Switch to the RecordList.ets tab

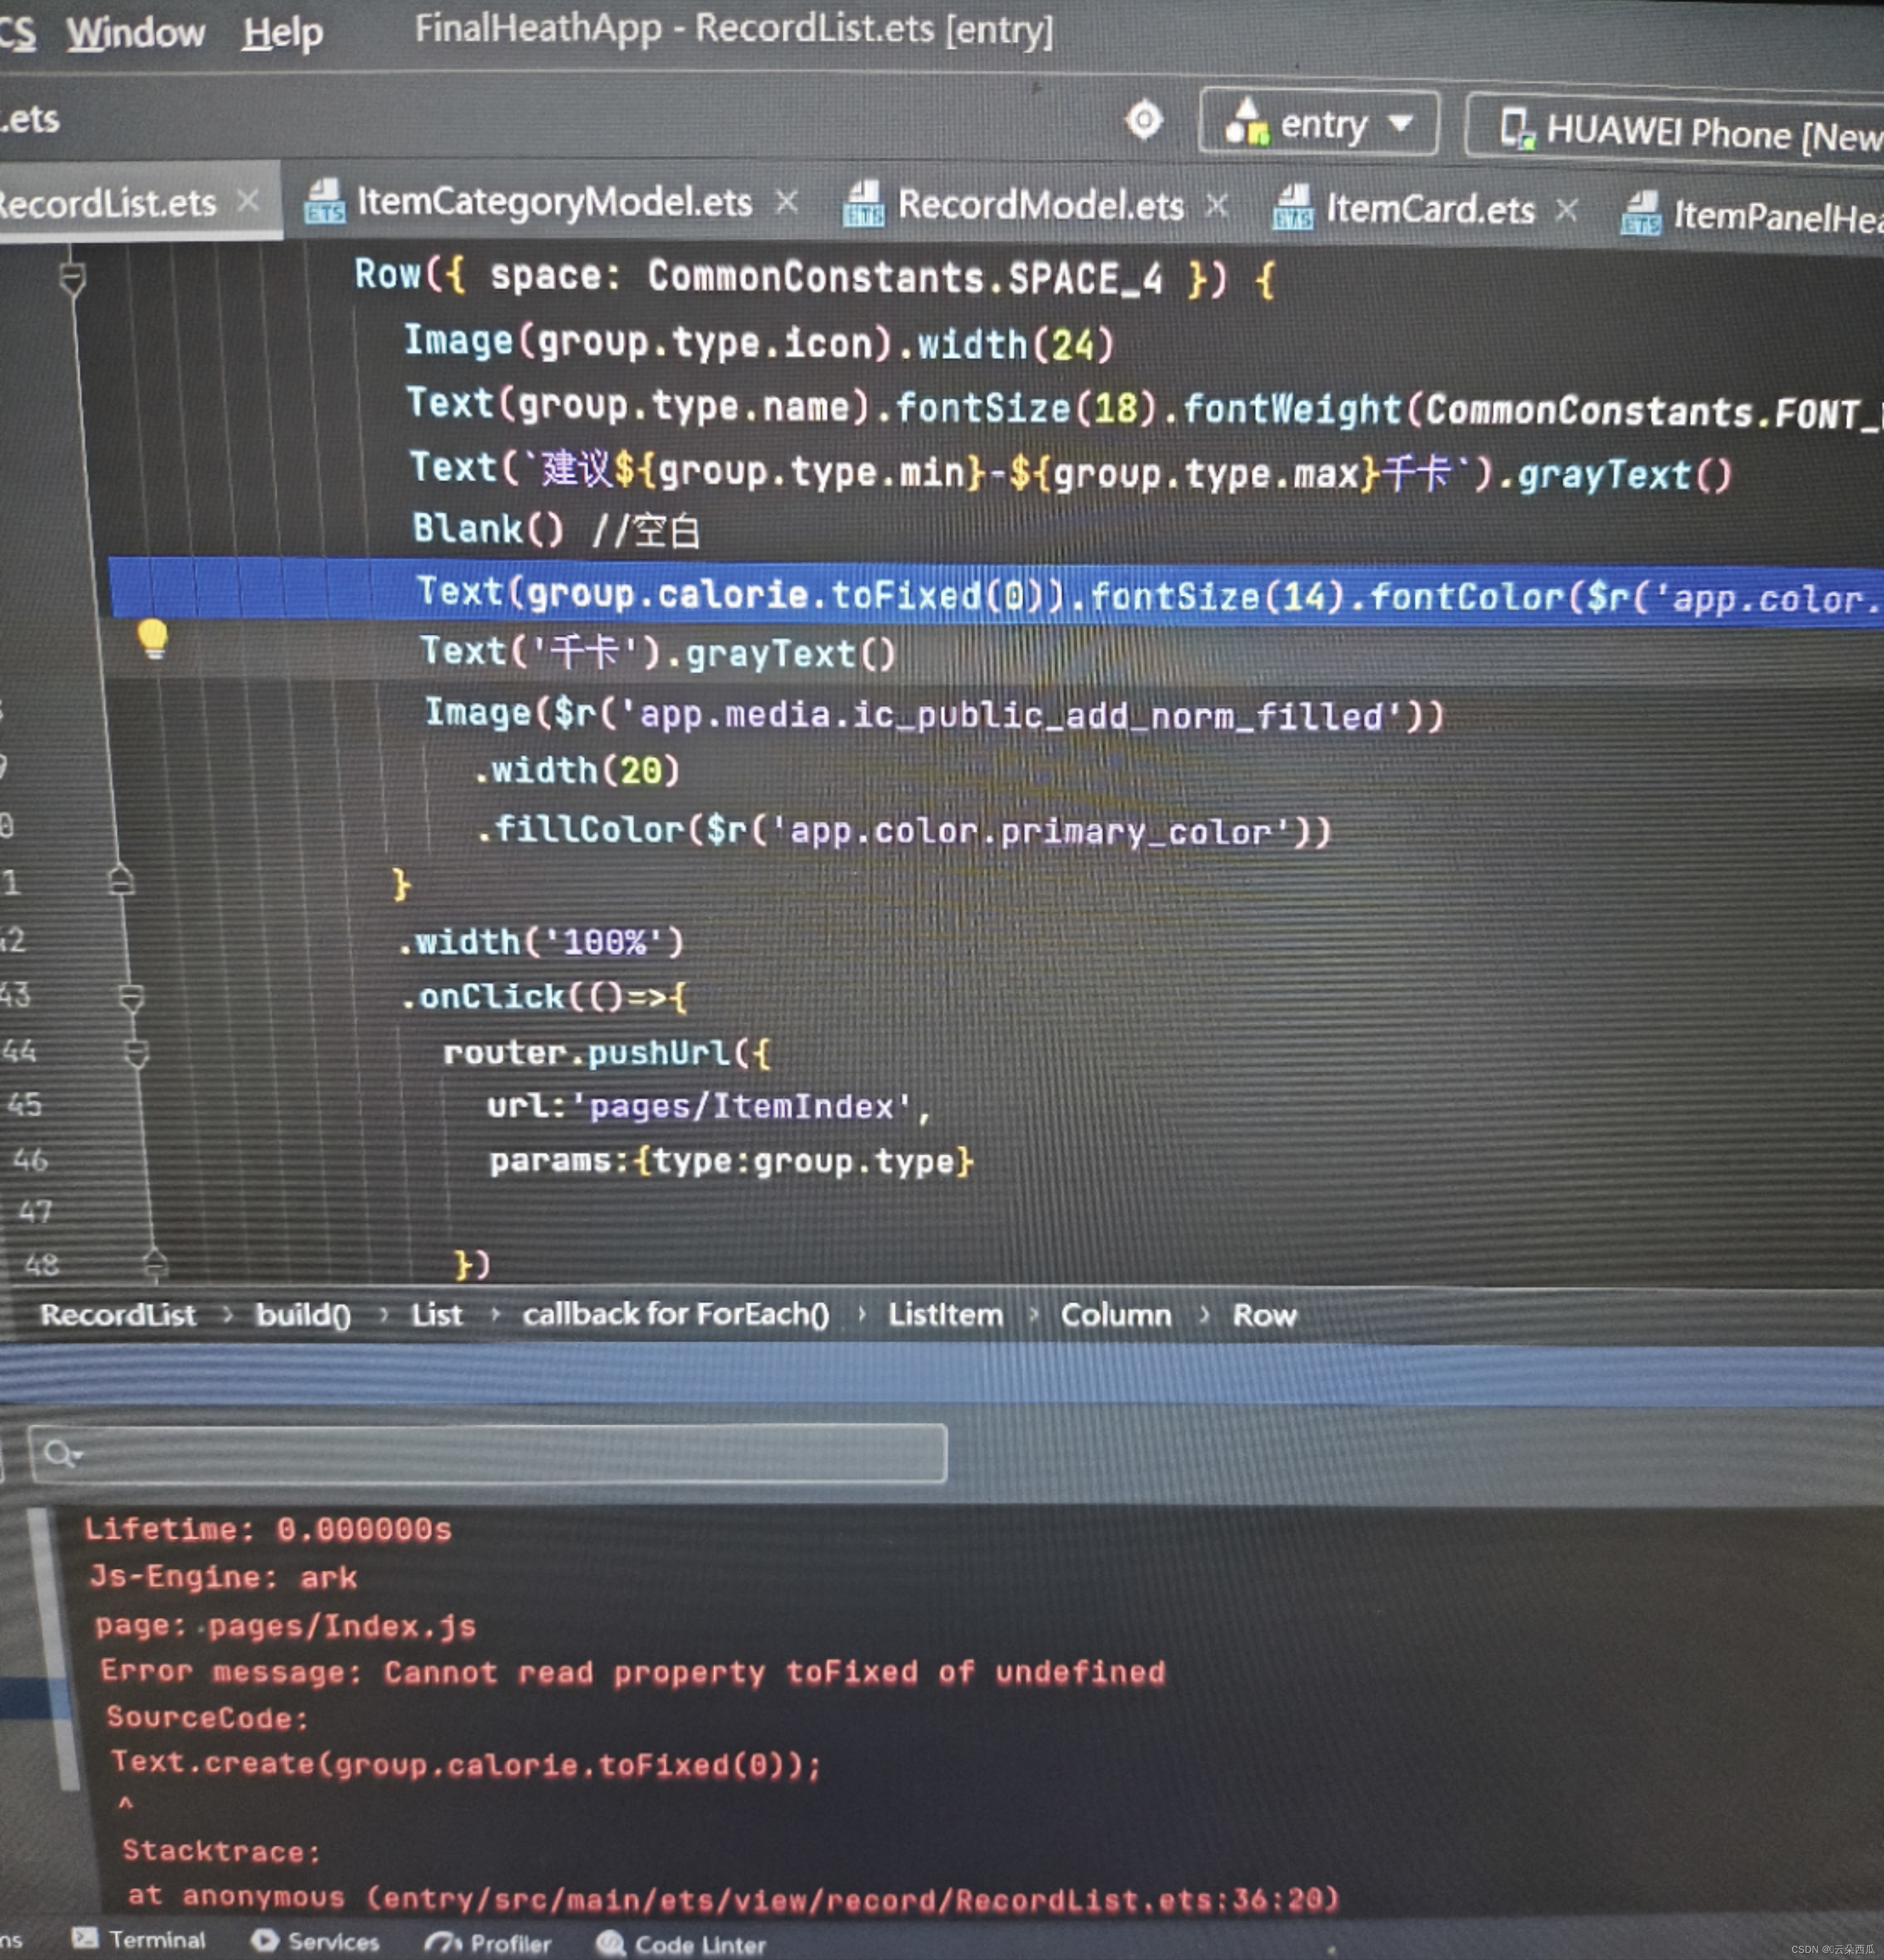[108, 203]
